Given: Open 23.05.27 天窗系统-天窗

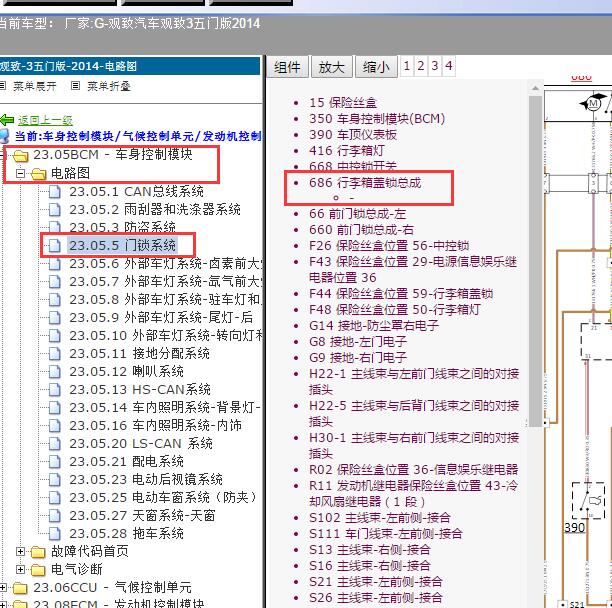Looking at the screenshot, I should [142, 516].
